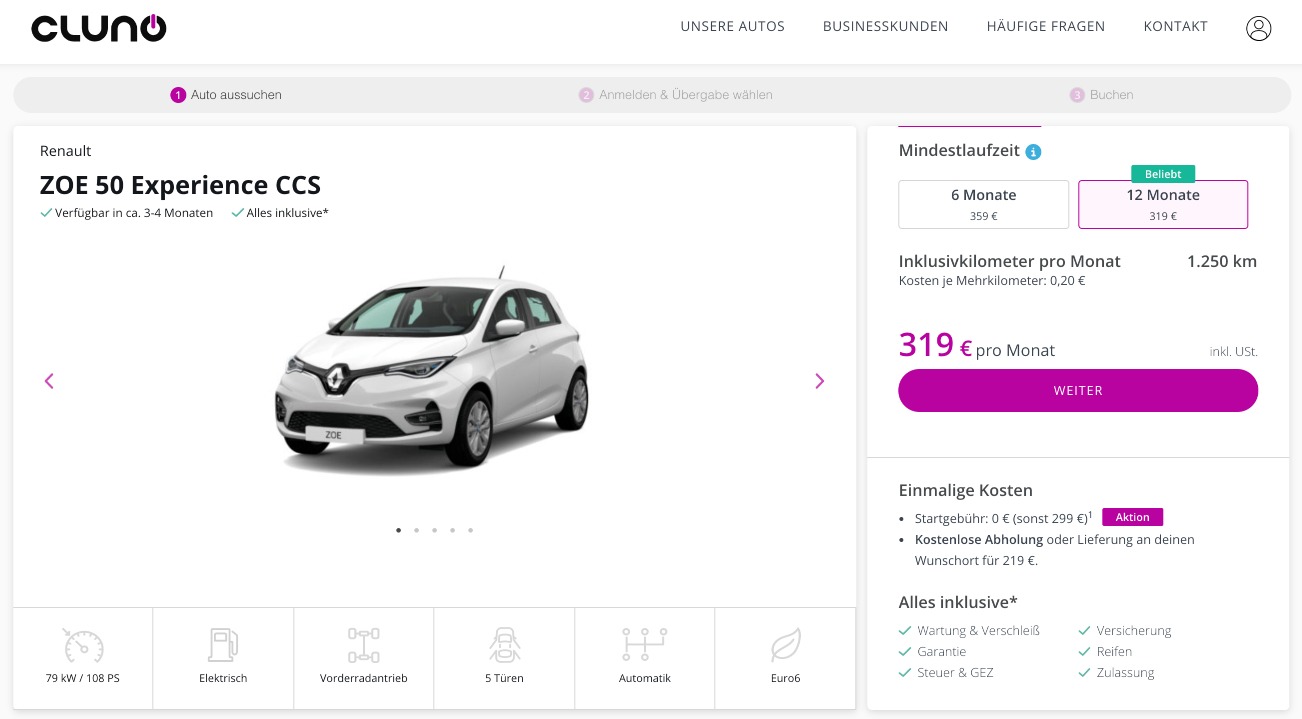Click the checkmark beside Wartung & Verschleiß
Viewport: 1302px width, 719px height.
pyautogui.click(x=905, y=631)
